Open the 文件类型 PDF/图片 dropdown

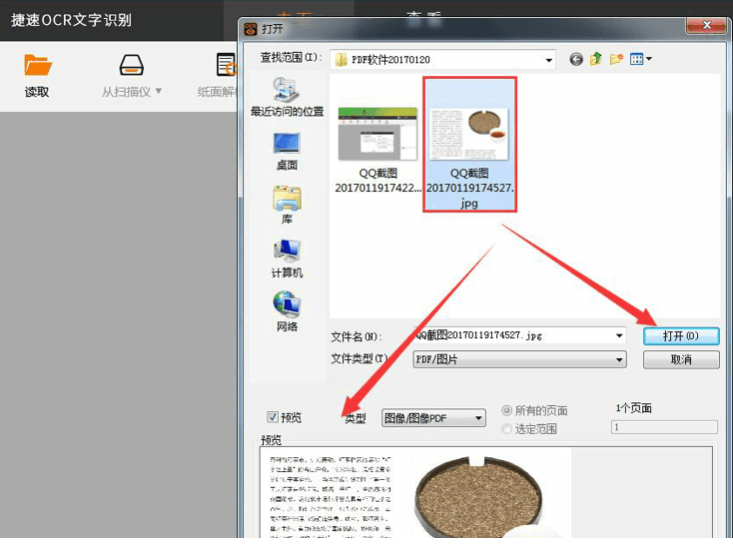pyautogui.click(x=620, y=359)
